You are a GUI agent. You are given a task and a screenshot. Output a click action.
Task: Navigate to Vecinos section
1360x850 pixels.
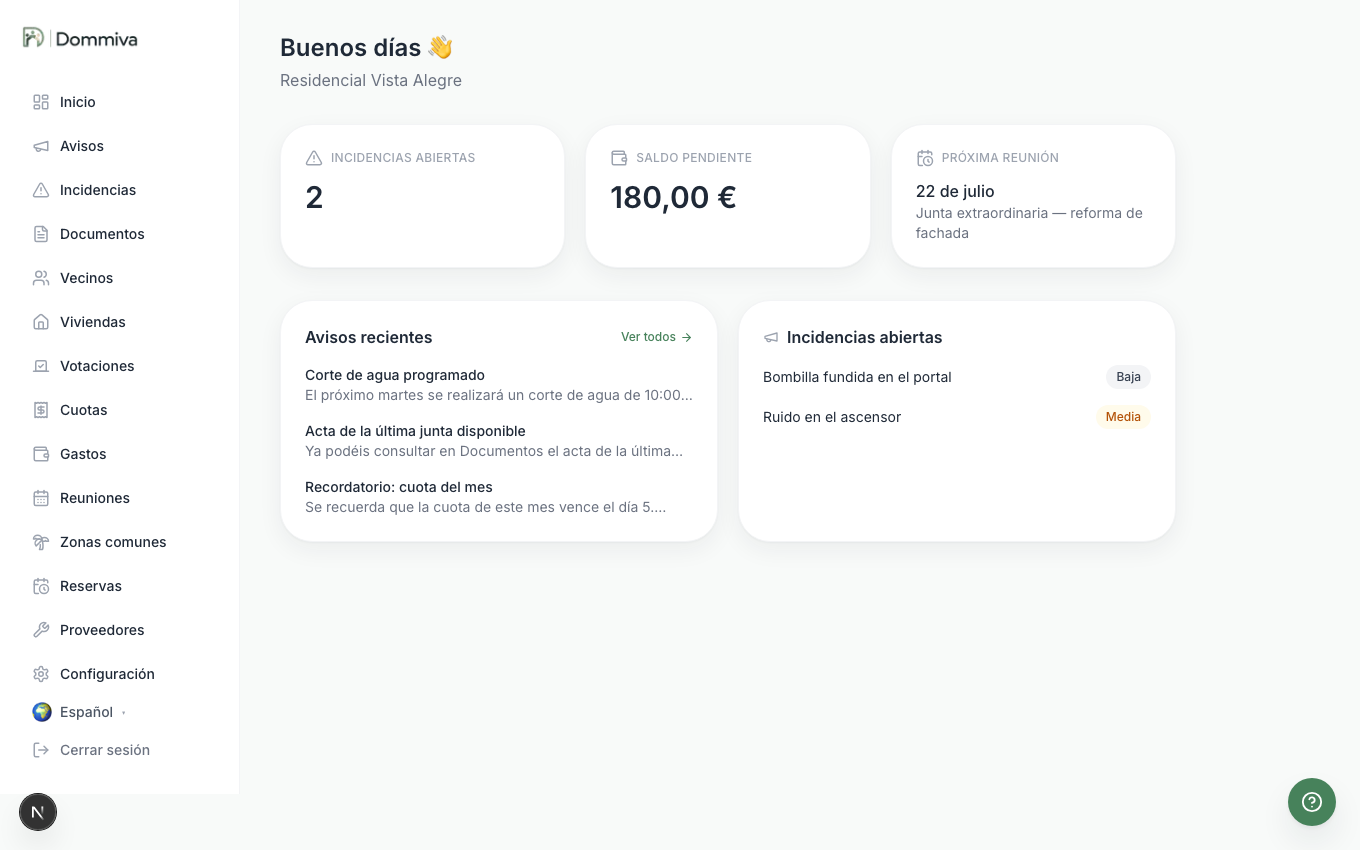(x=86, y=278)
